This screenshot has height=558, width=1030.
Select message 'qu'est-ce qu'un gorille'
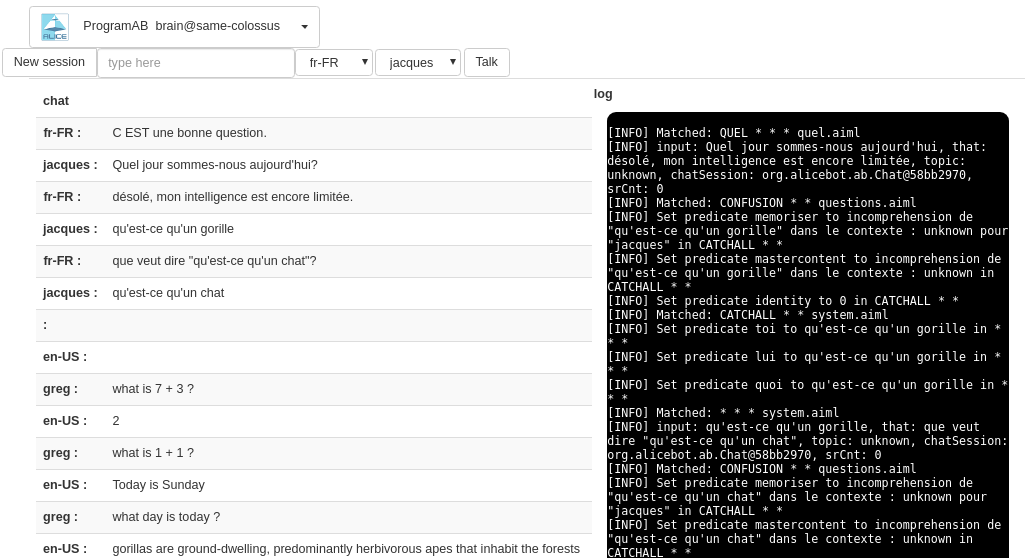coord(173,229)
